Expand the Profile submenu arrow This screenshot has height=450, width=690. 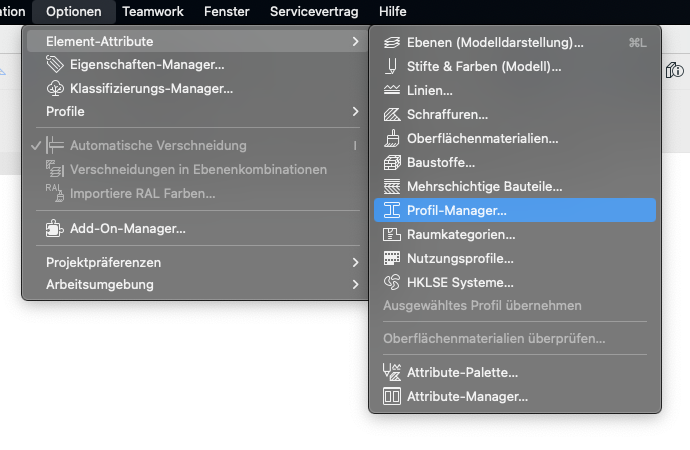[x=355, y=111]
